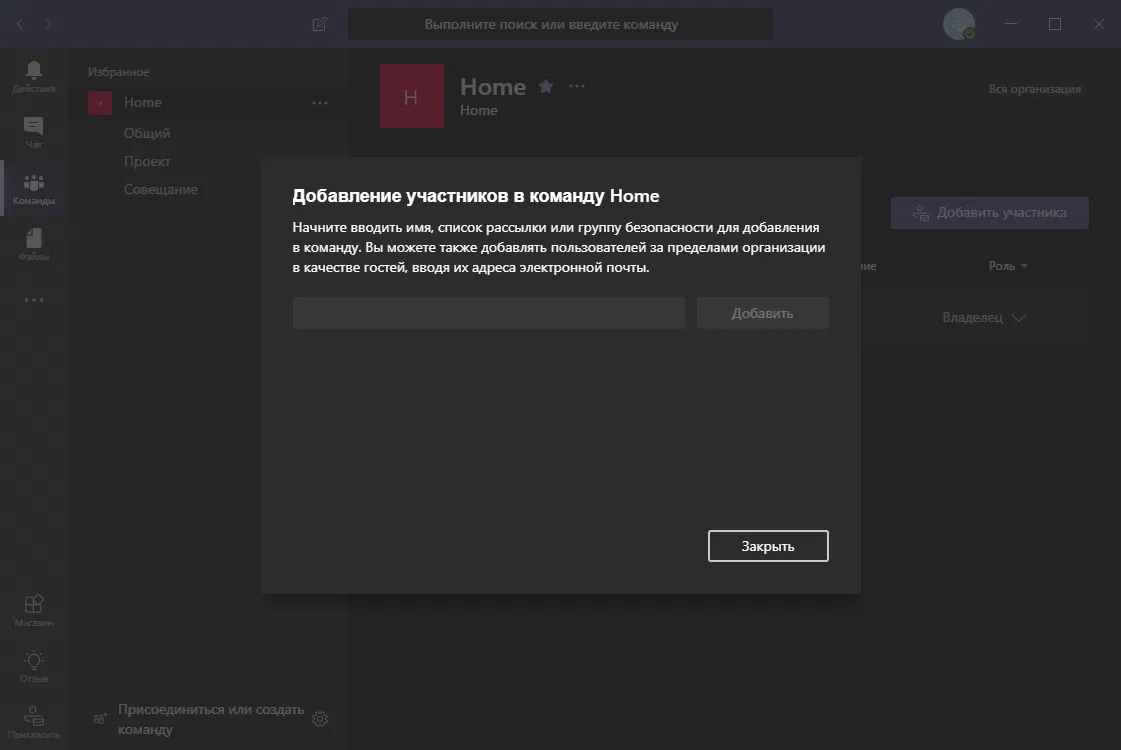Click Присоединиться или создать команду
The width and height of the screenshot is (1121, 750).
pos(211,719)
